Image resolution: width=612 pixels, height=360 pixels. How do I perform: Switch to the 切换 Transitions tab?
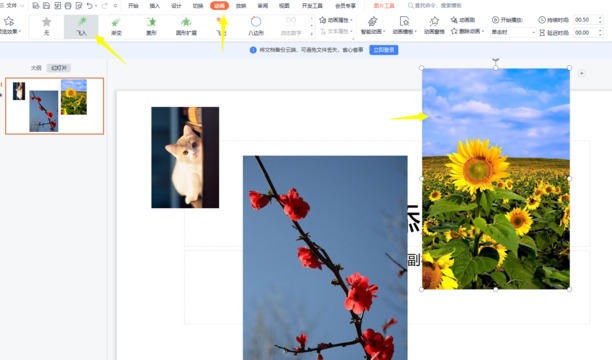pyautogui.click(x=198, y=5)
